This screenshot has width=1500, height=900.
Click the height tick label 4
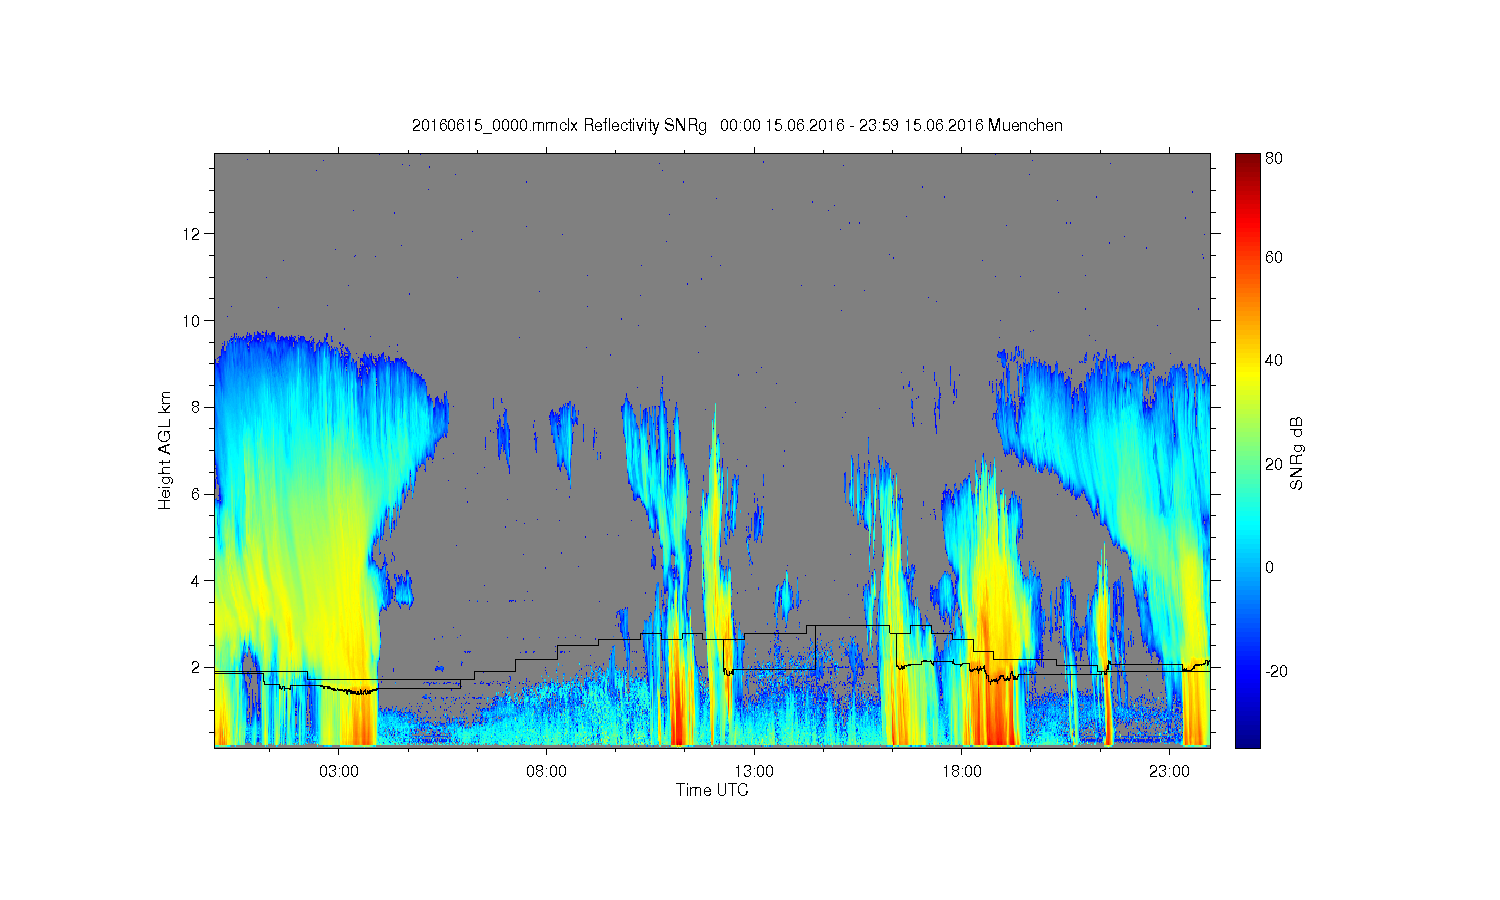[197, 581]
